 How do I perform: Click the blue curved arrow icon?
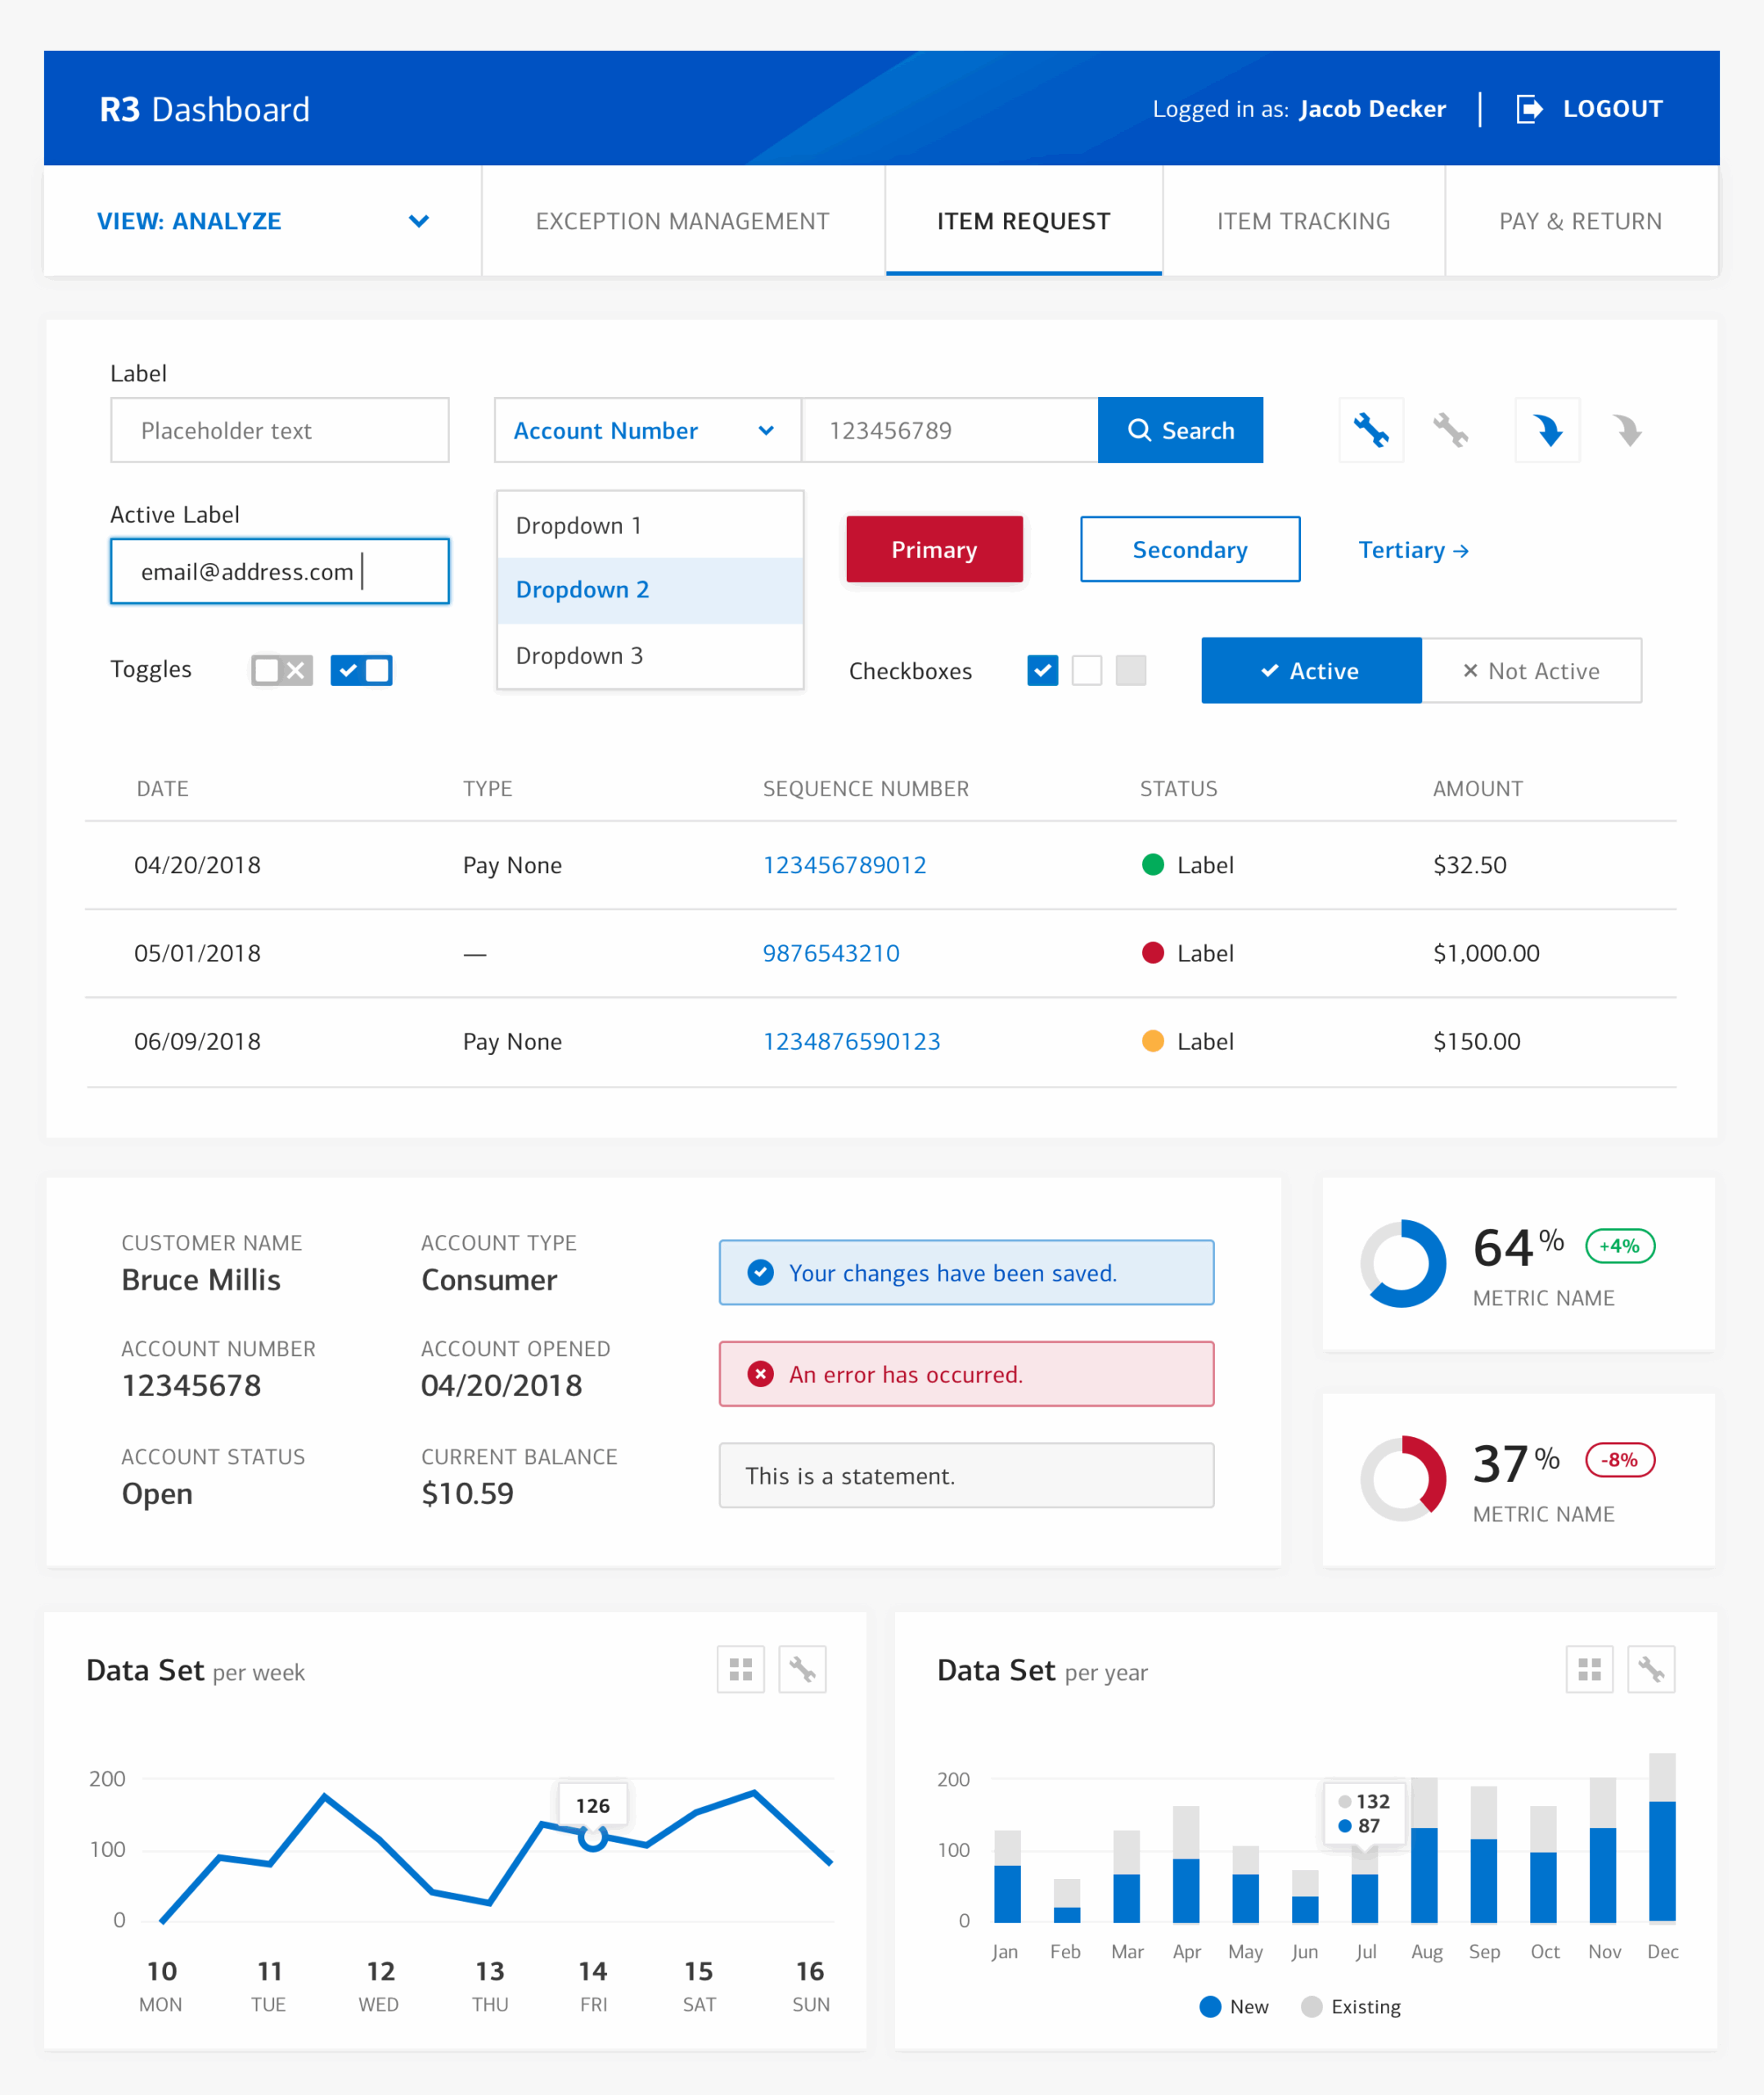tap(1547, 430)
